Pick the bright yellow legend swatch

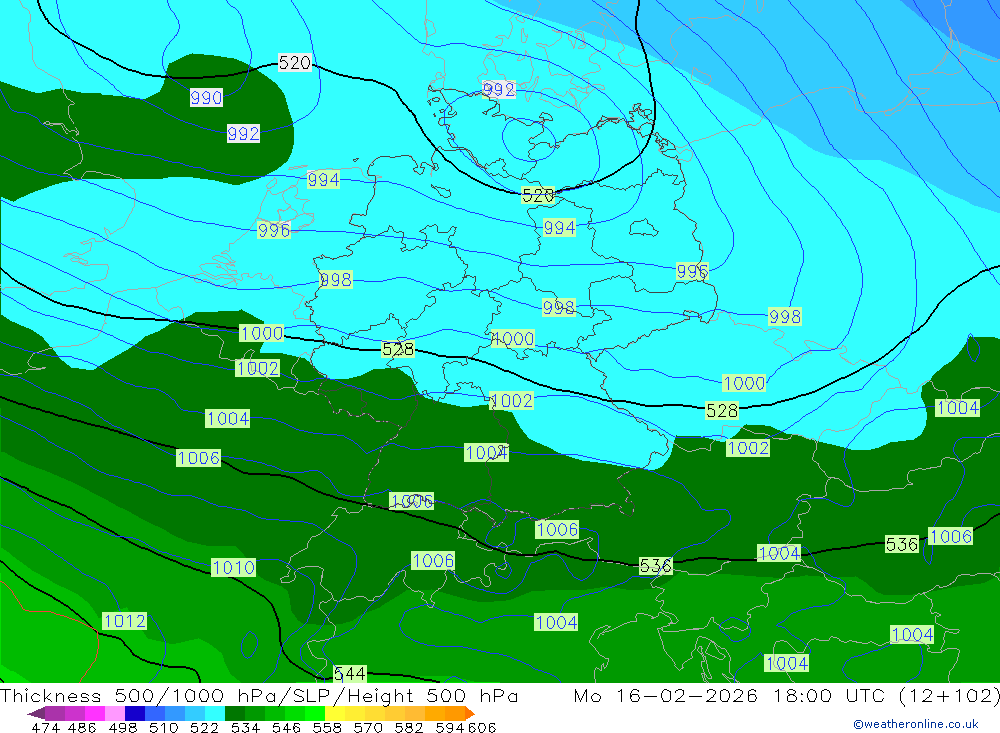pyautogui.click(x=335, y=713)
